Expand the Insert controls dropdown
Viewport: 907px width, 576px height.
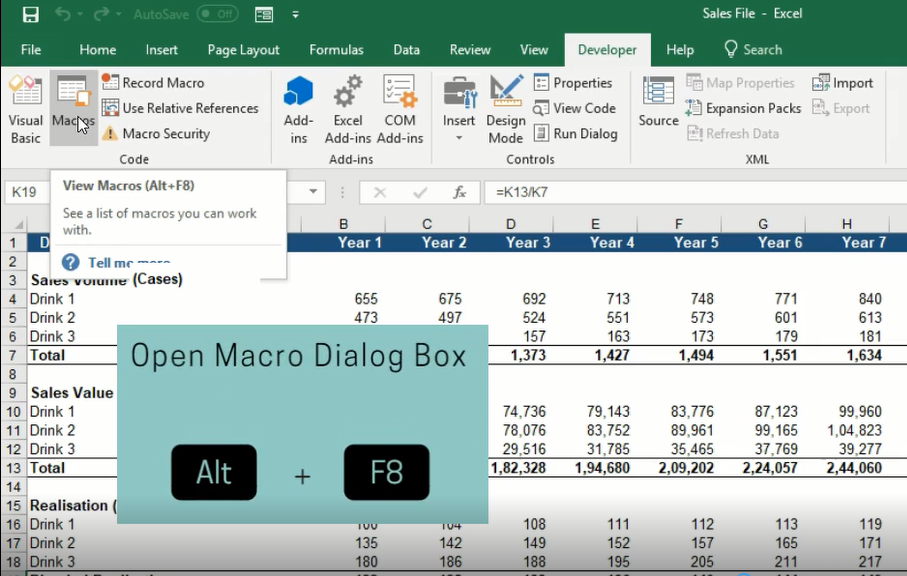click(459, 137)
